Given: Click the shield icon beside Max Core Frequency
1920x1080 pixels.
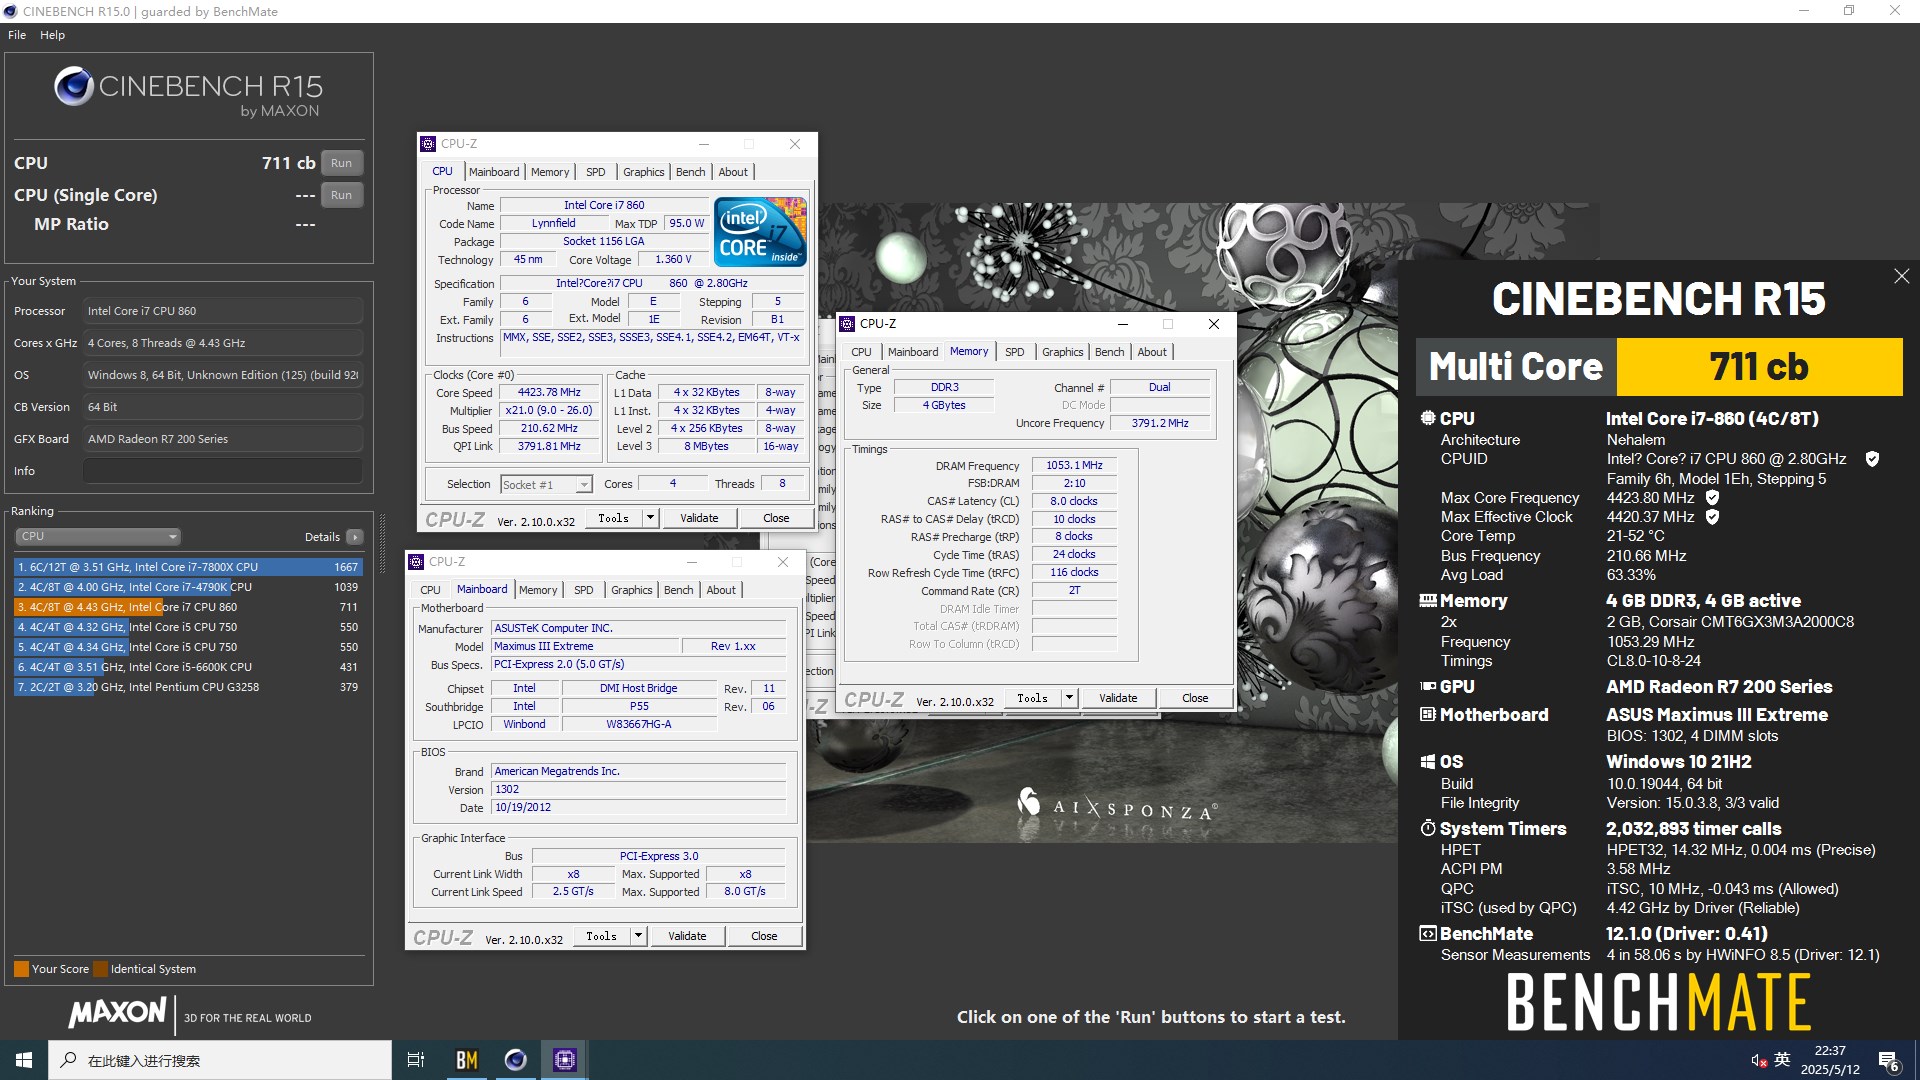Looking at the screenshot, I should [x=1712, y=498].
